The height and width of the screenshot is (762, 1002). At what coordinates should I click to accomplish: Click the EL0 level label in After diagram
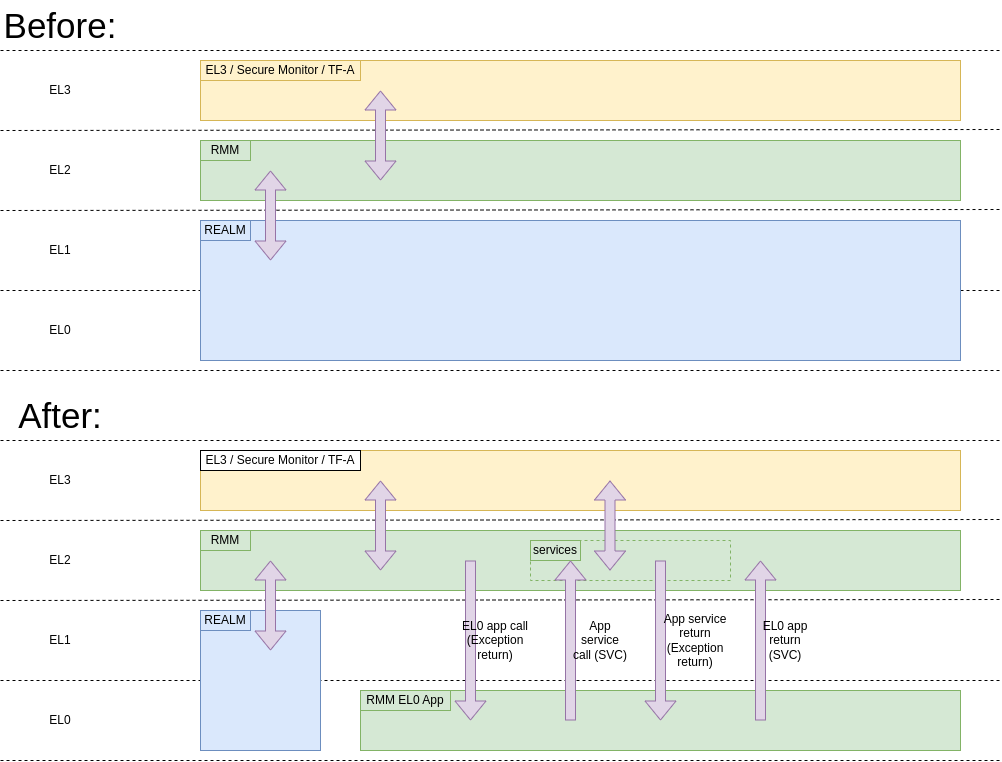(x=60, y=720)
